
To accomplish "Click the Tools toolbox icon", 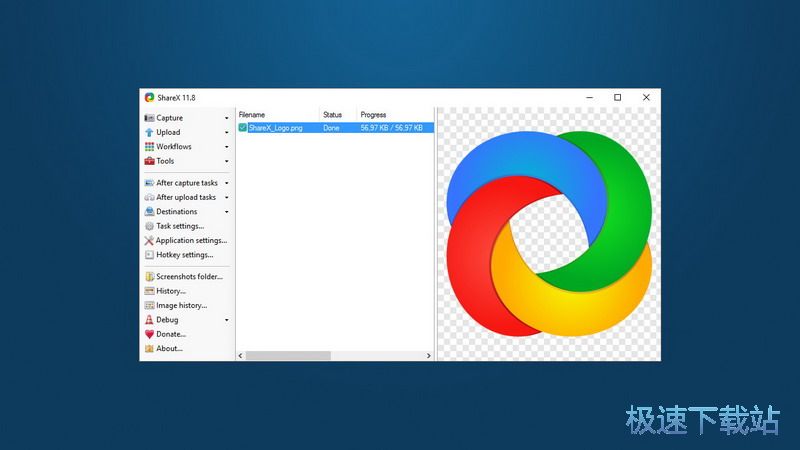I will pos(149,161).
